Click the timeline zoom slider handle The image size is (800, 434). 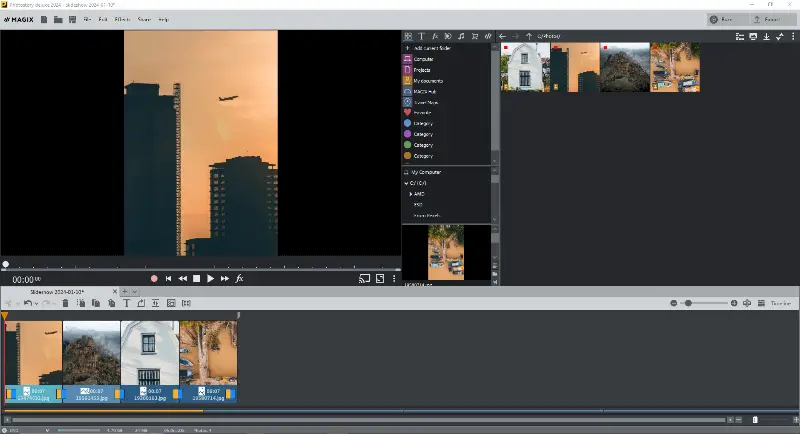coord(688,303)
